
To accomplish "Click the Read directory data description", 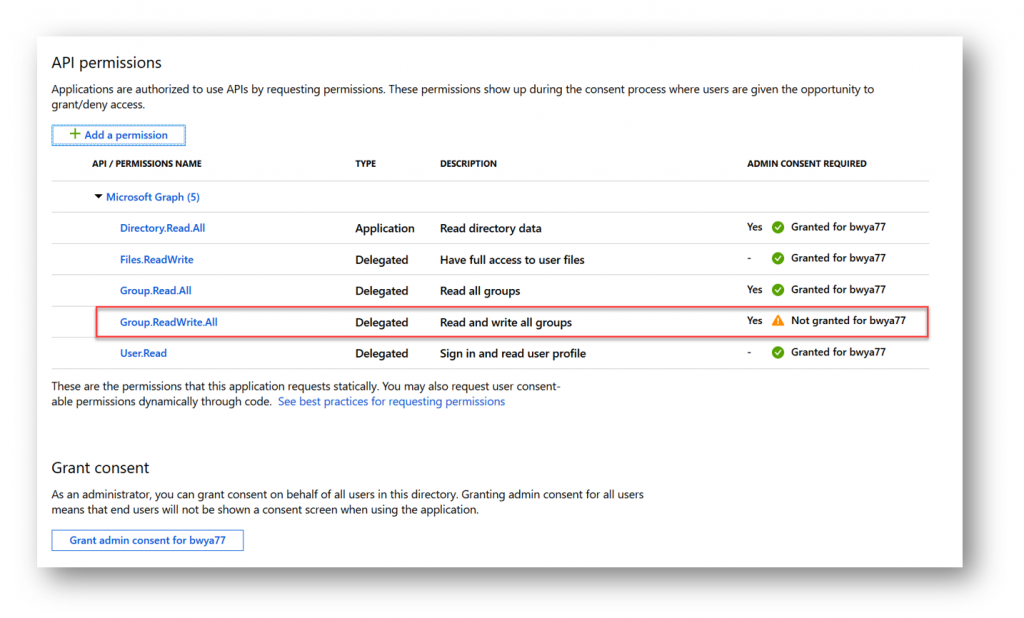I will pos(490,229).
